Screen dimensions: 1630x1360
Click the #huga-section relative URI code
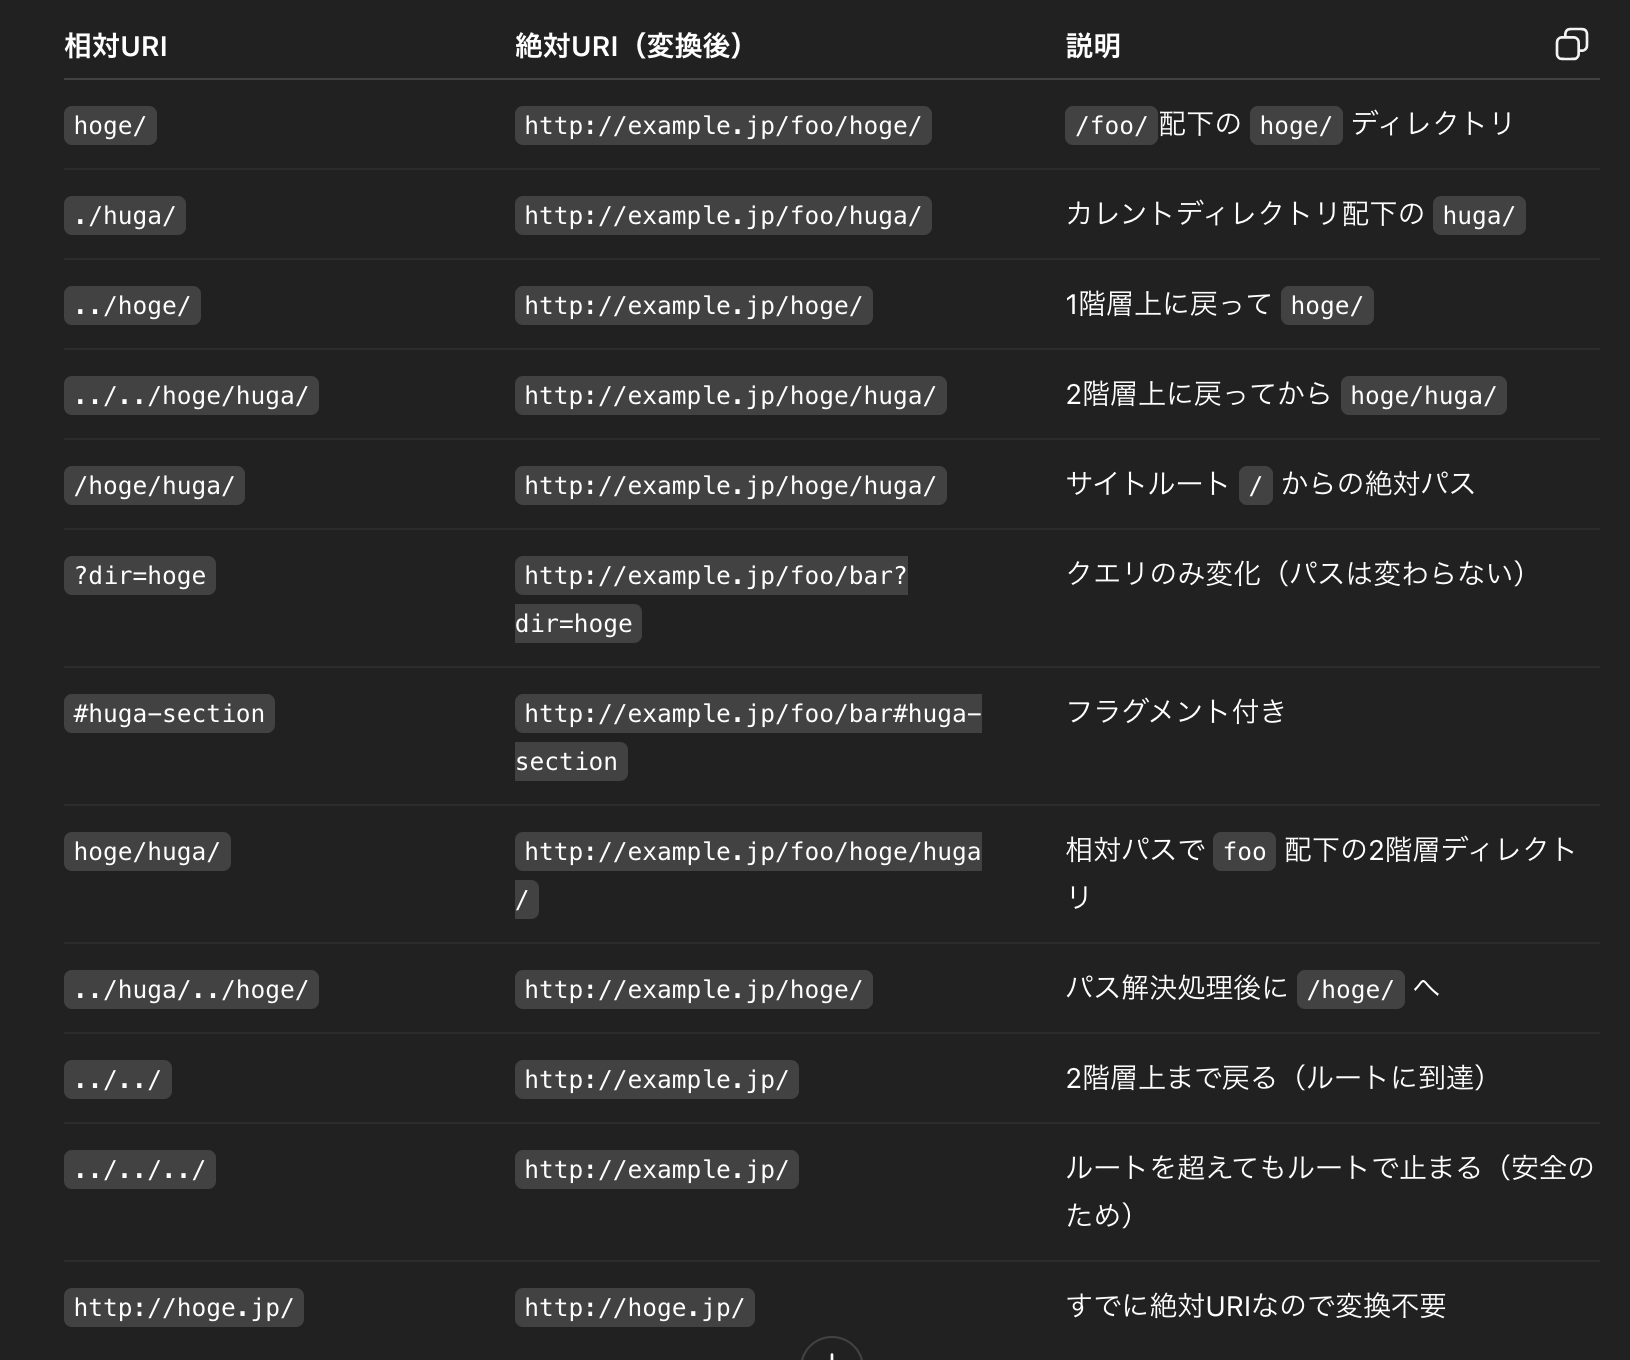[x=169, y=714]
